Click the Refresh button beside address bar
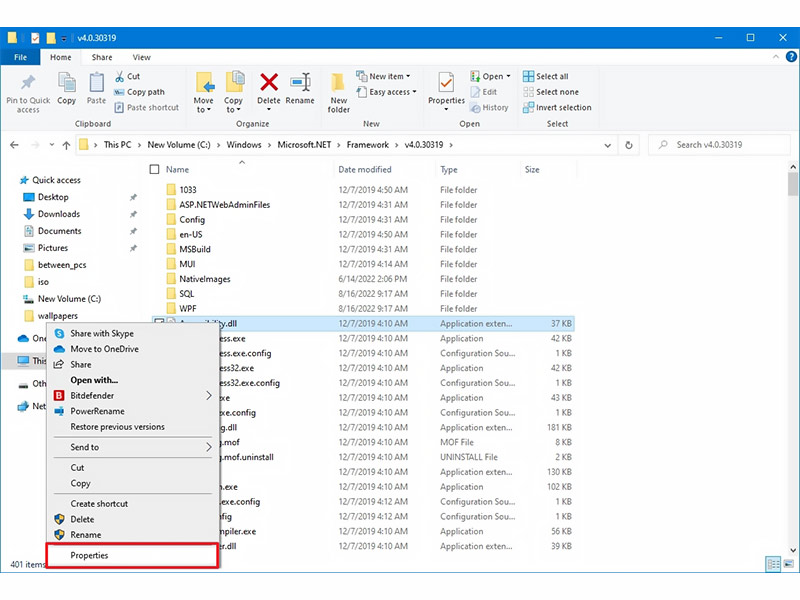 pyautogui.click(x=629, y=145)
